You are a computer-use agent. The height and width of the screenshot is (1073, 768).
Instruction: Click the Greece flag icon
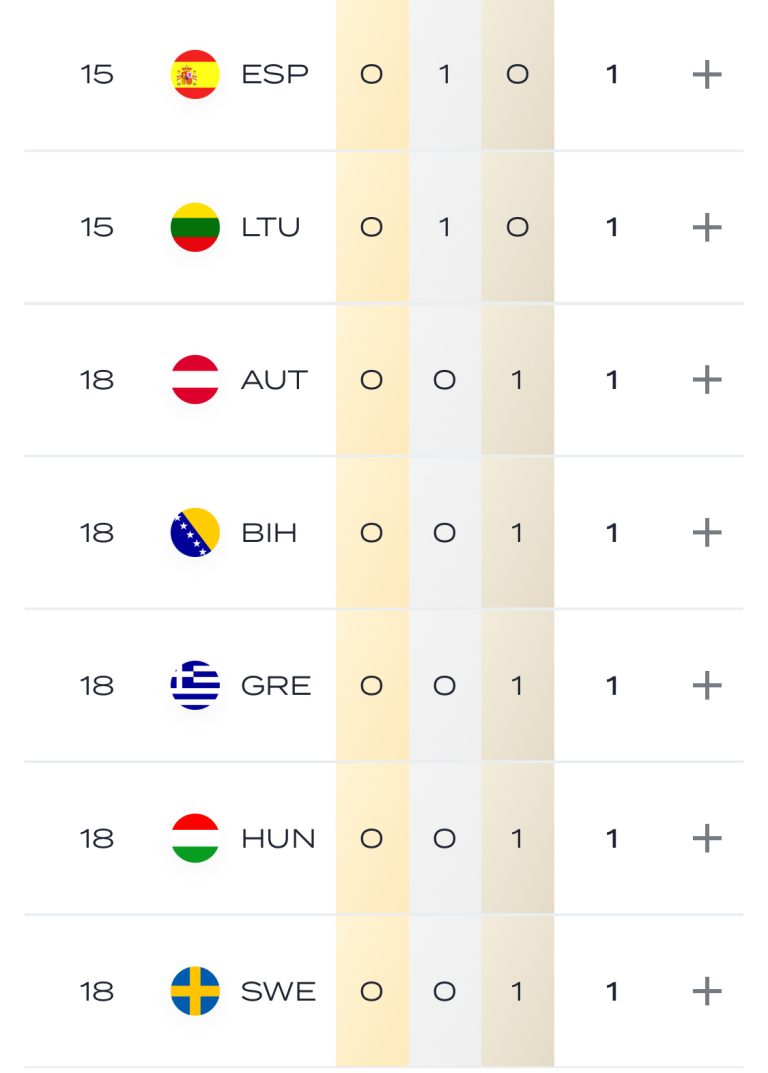tap(195, 686)
